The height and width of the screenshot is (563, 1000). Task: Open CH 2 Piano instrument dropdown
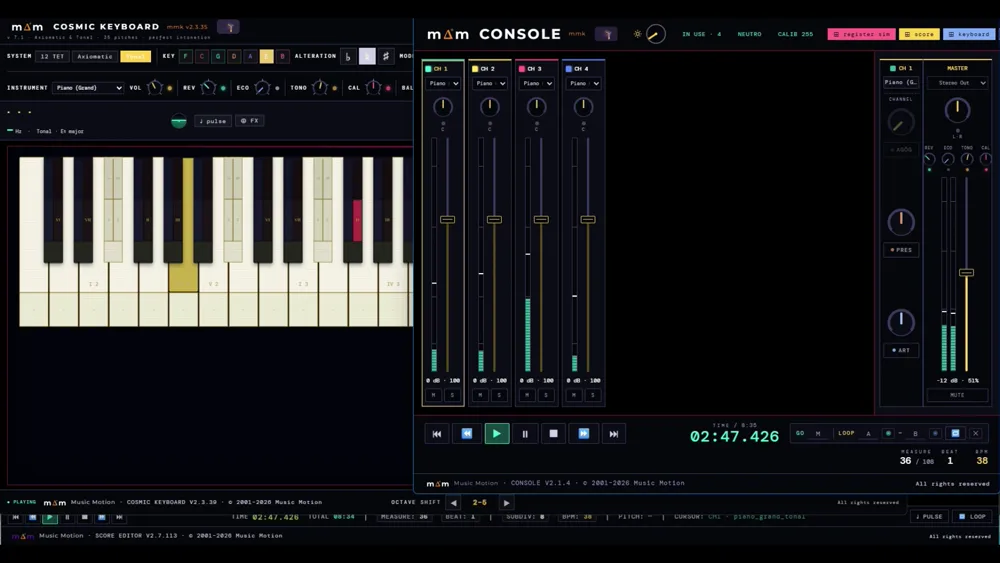(490, 84)
